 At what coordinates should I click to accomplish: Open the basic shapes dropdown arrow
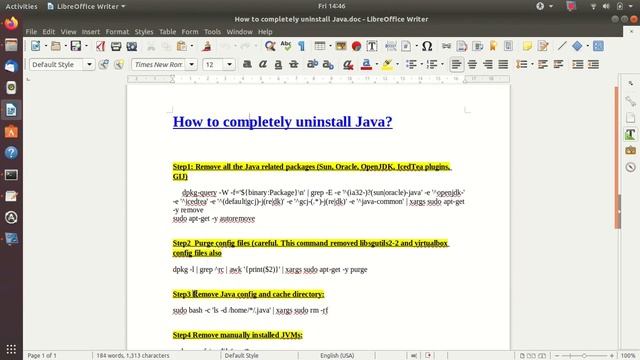(587, 46)
